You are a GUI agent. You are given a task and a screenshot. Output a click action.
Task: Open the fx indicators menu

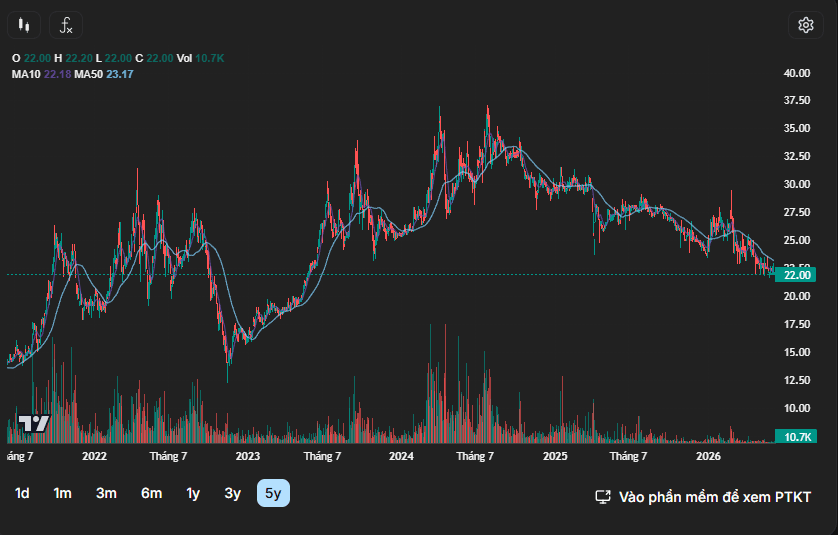66,25
